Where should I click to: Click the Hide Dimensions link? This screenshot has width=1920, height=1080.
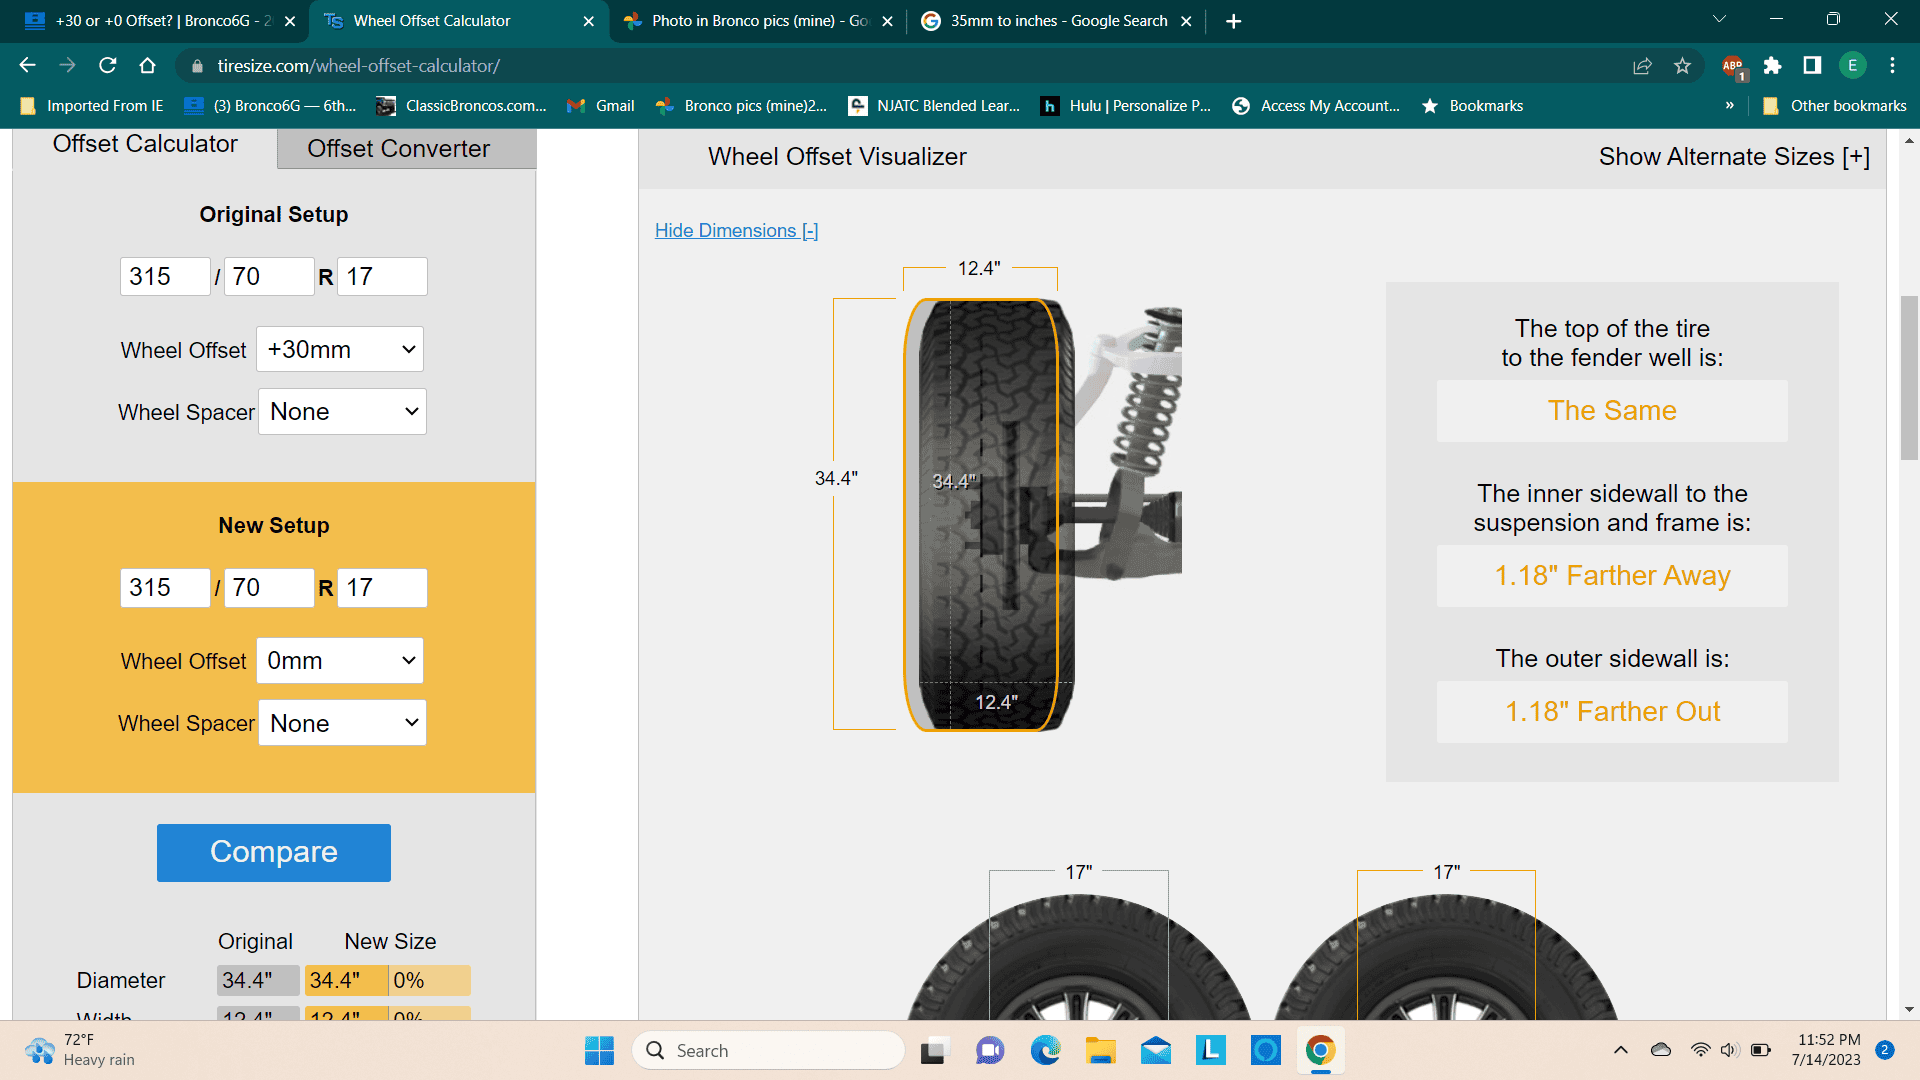coord(736,230)
